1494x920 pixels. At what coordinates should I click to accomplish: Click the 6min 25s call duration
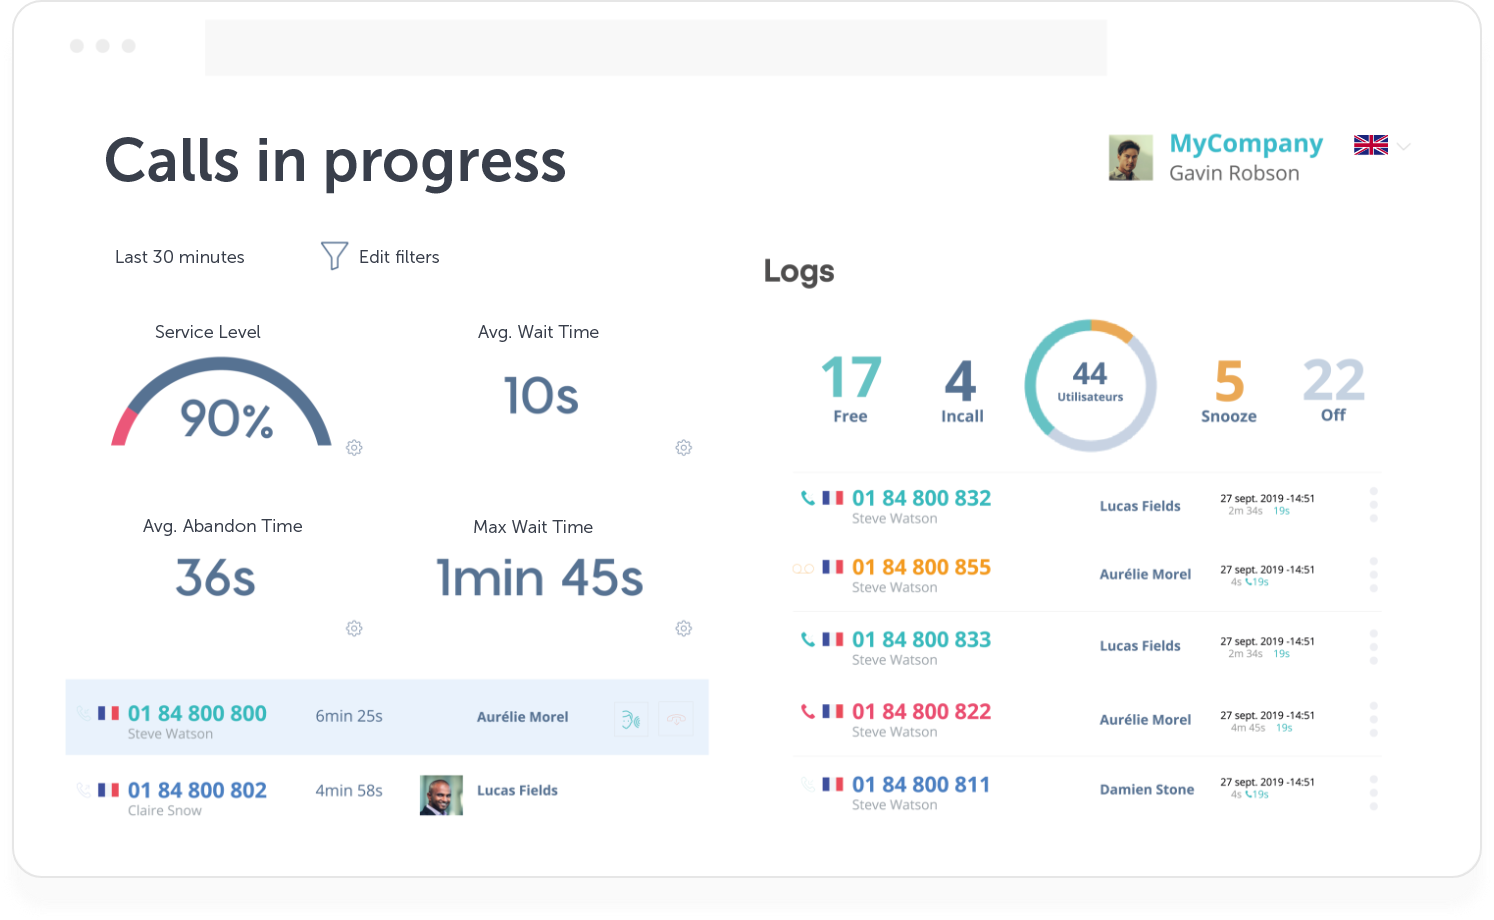click(x=349, y=716)
